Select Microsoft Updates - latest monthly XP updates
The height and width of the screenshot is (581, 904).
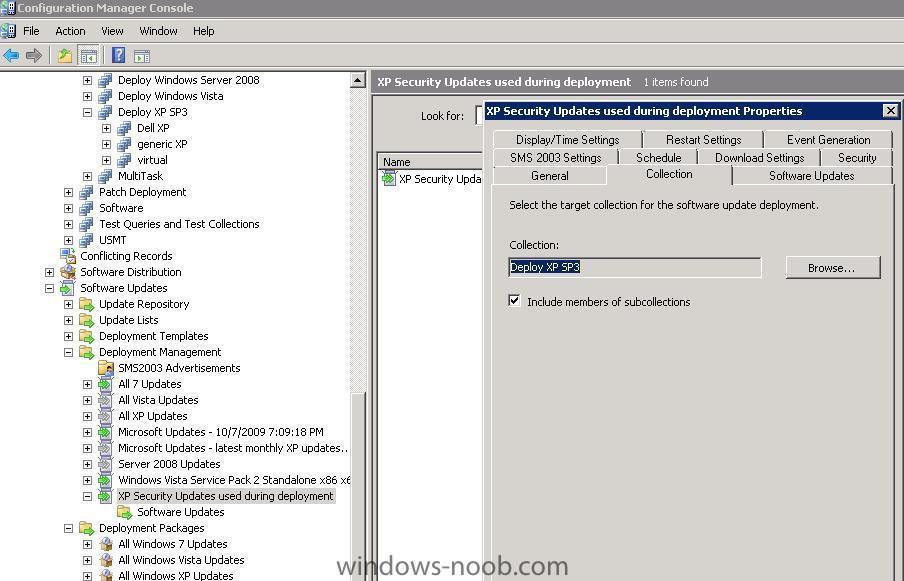(233, 448)
